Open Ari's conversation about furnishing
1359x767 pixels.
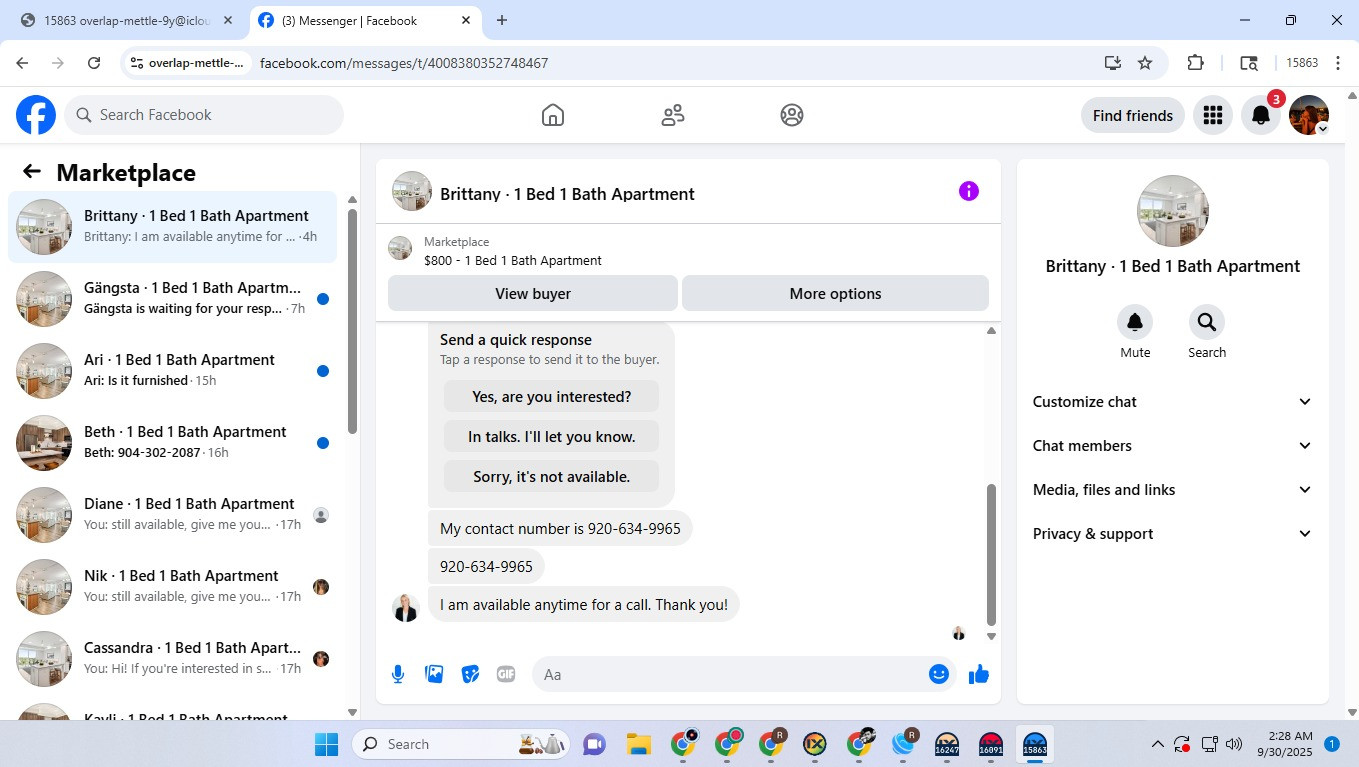coord(172,371)
